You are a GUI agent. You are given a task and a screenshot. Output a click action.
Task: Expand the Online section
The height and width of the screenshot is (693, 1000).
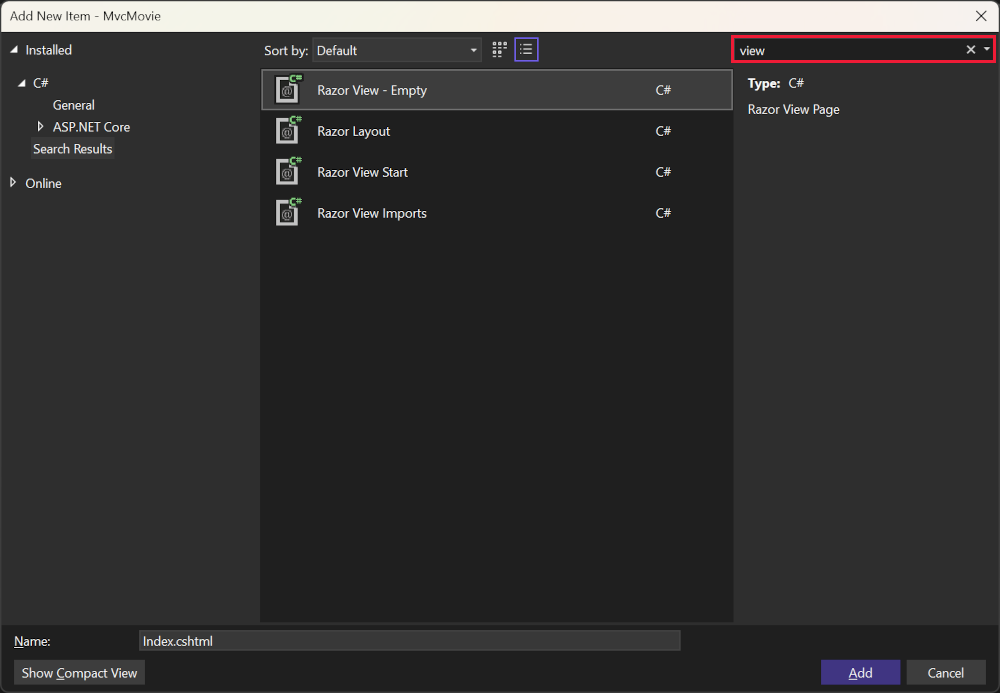click(x=13, y=183)
